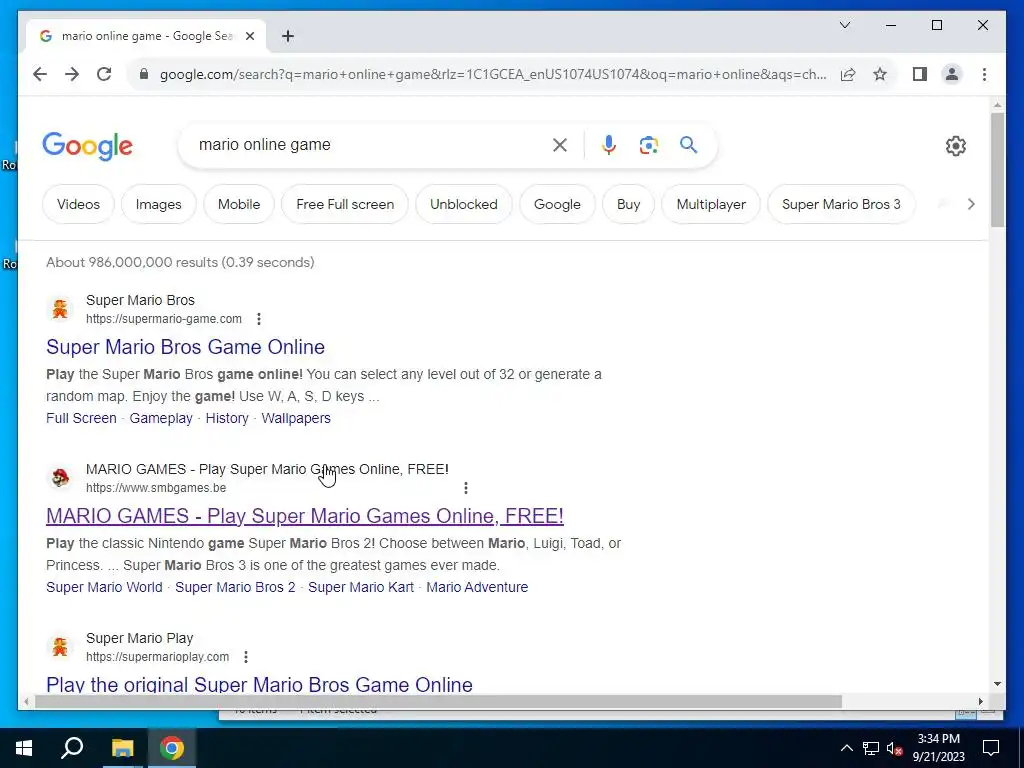Follow the Gameplay sitelink
Screen dimensions: 1024x768
tap(161, 418)
